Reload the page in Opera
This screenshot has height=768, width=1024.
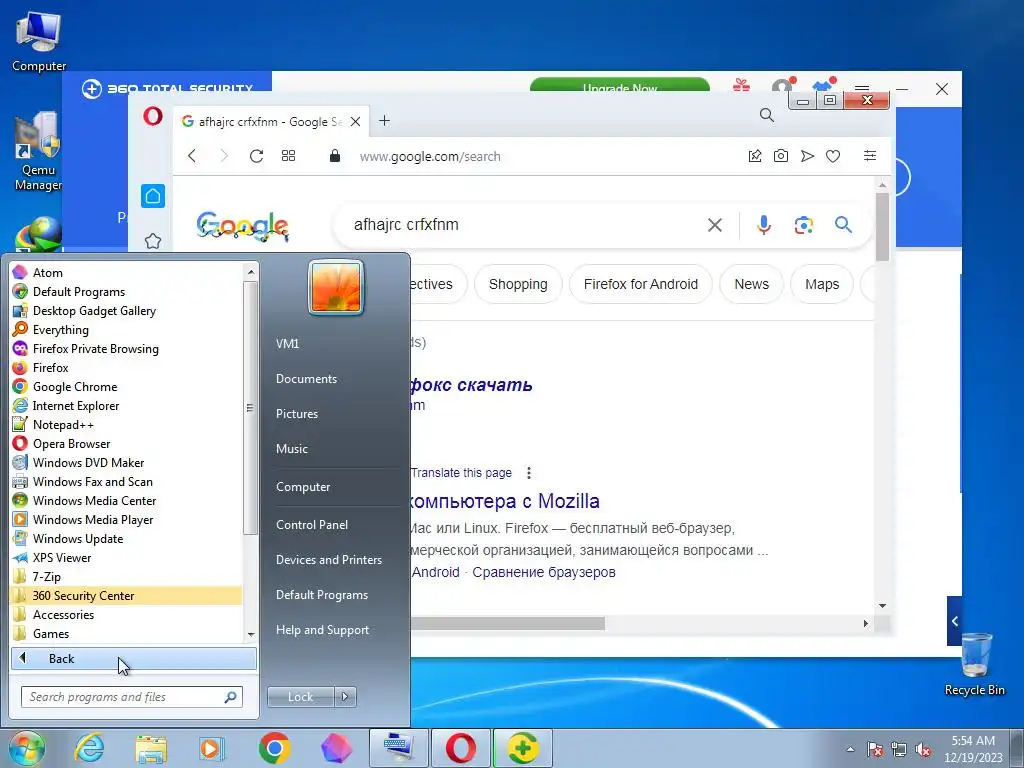(x=256, y=156)
